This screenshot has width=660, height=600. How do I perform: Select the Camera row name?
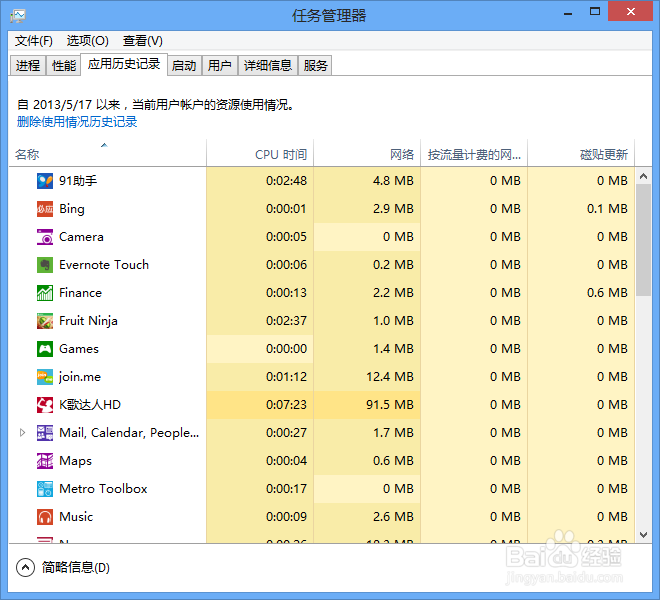click(81, 237)
